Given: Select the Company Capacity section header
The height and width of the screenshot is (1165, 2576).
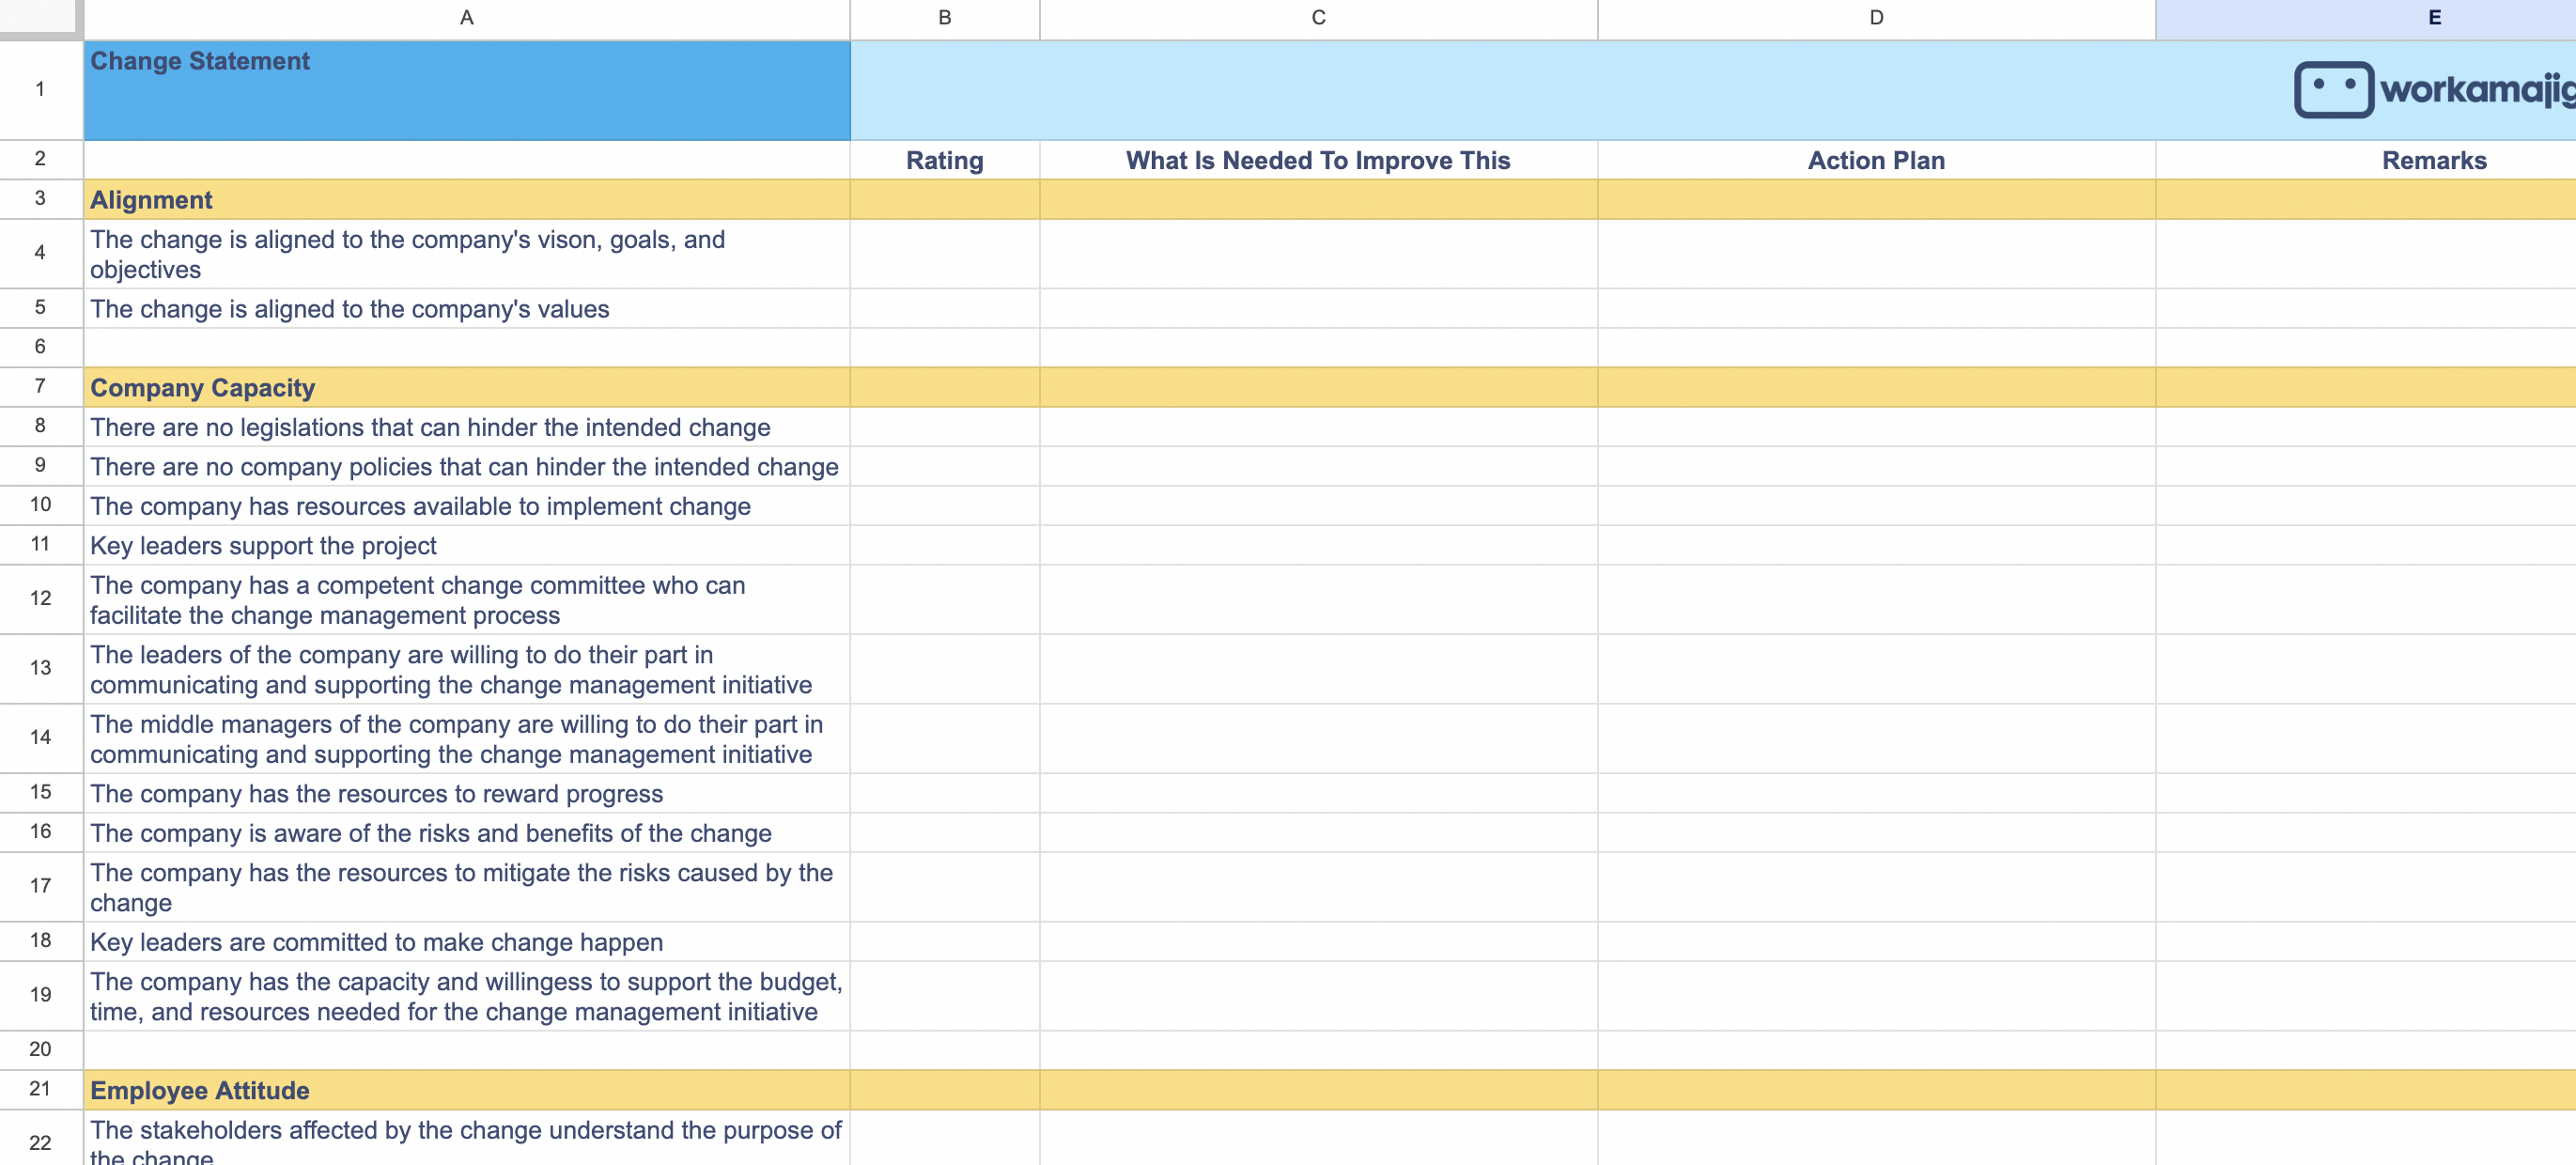Looking at the screenshot, I should (x=467, y=388).
